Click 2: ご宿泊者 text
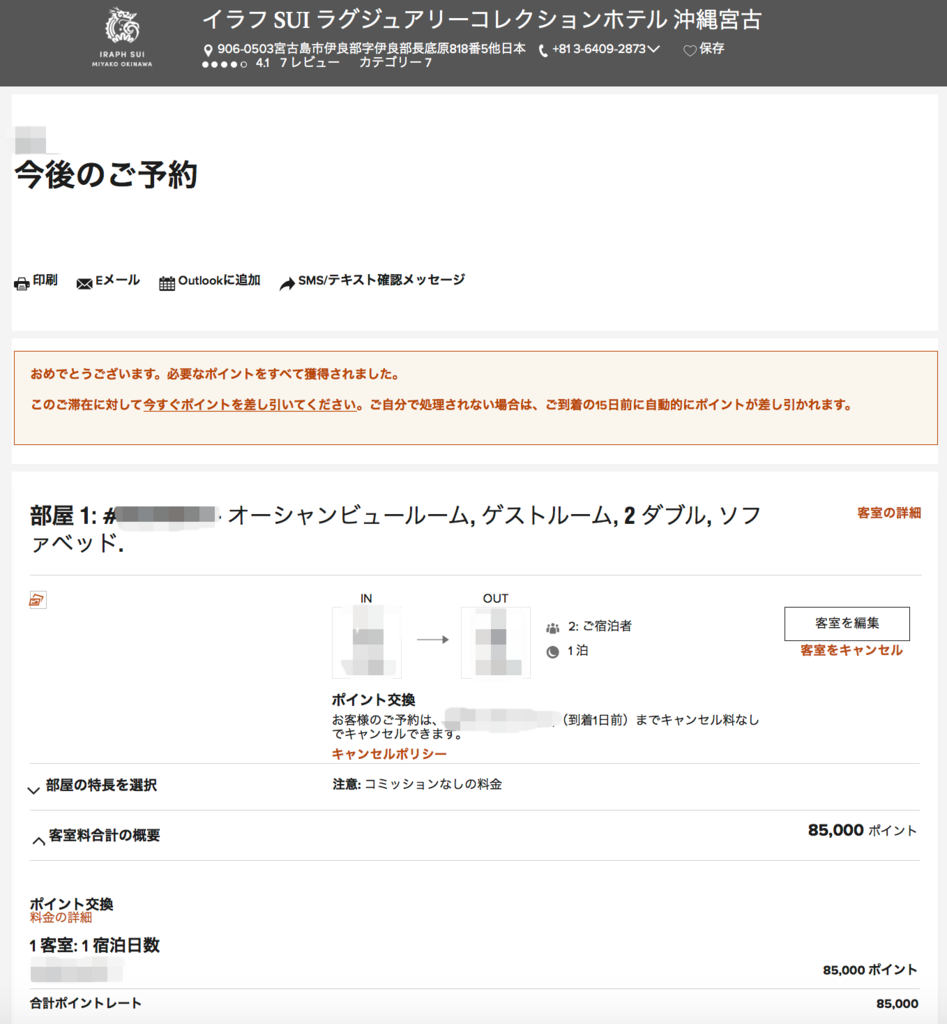 tap(600, 626)
